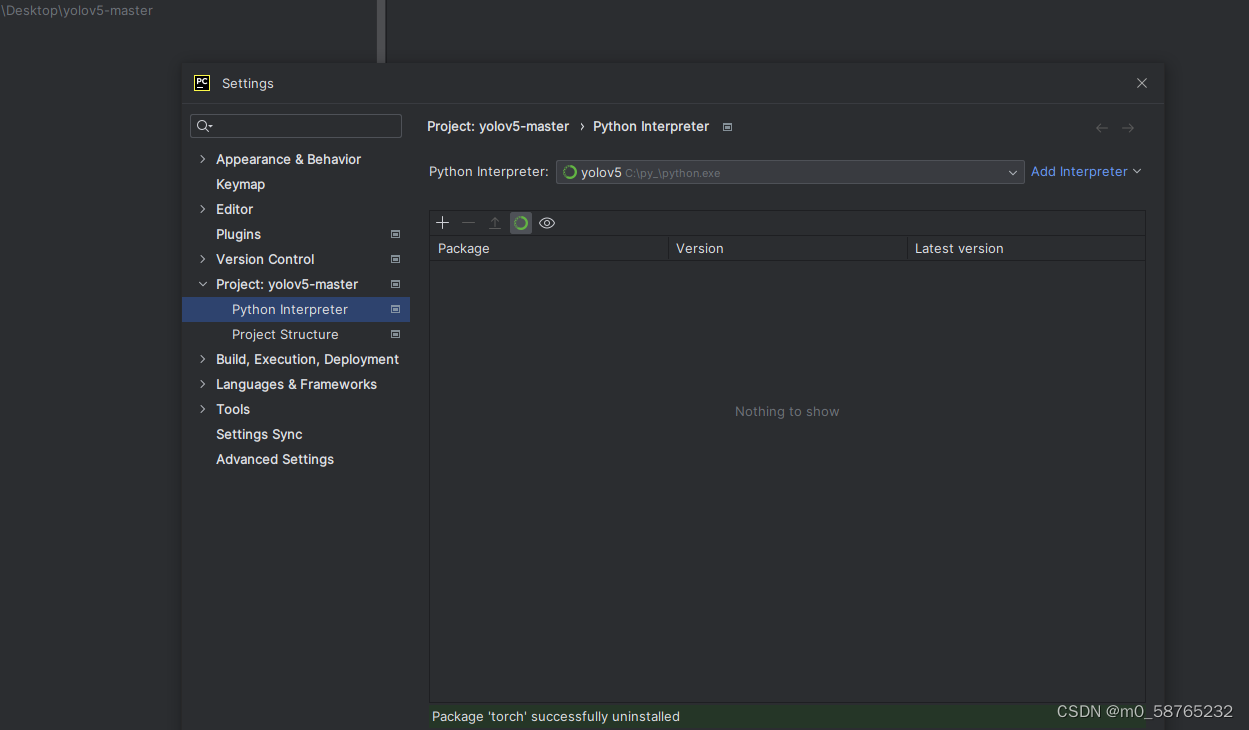Toggle the Use Conda Package Manager icon
Viewport: 1249px width, 730px height.
pos(520,222)
